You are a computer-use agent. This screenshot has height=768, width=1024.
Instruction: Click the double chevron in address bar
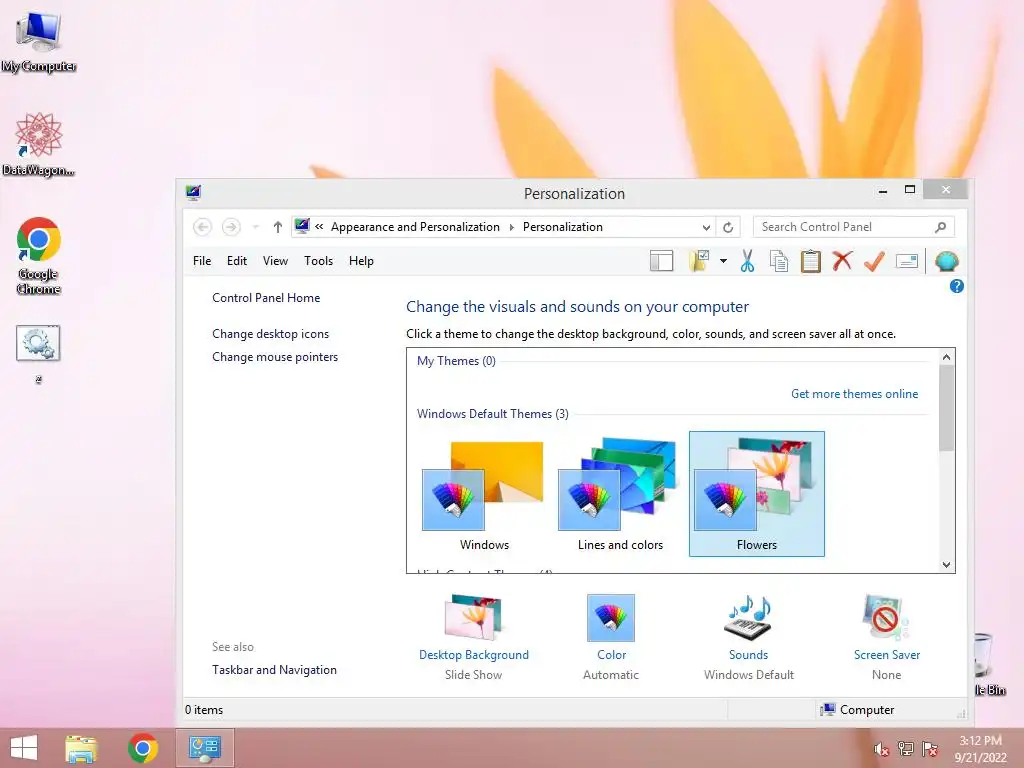click(x=319, y=227)
